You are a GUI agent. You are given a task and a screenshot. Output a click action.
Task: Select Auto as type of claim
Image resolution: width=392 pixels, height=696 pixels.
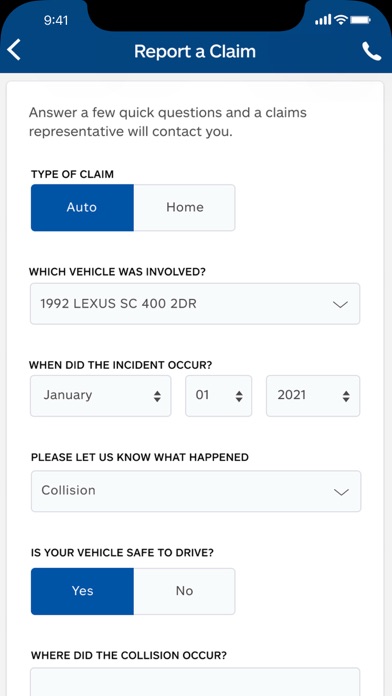pos(82,208)
